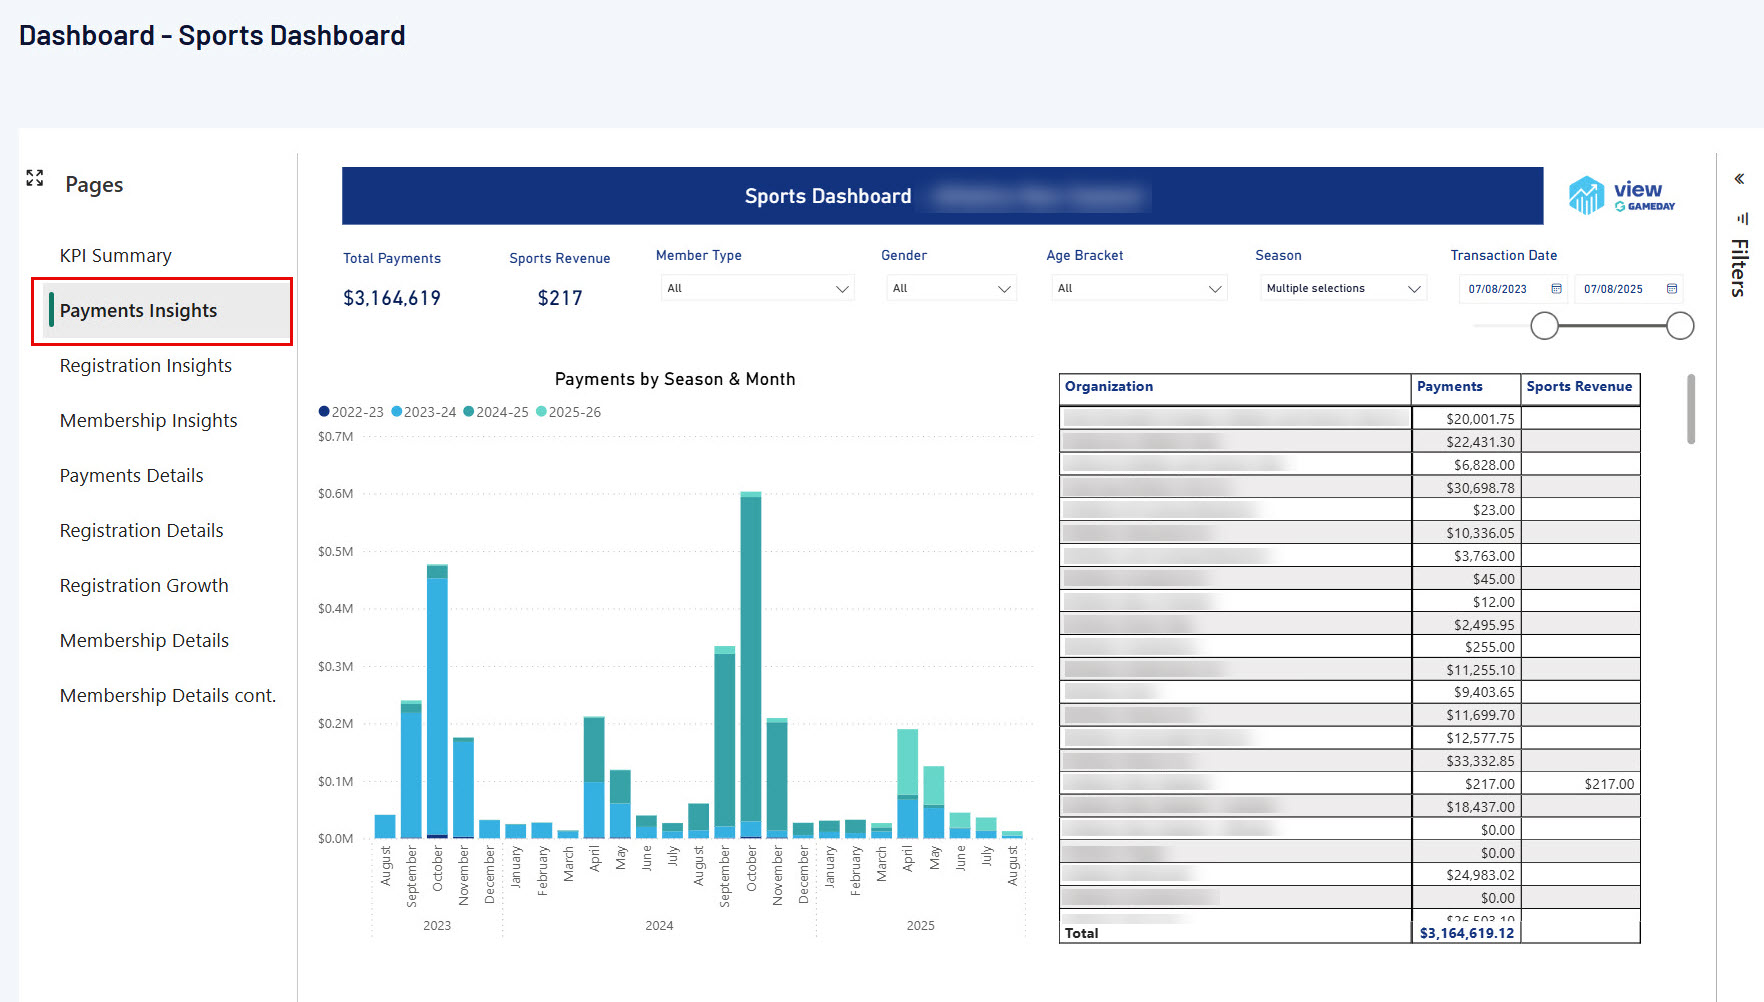The height and width of the screenshot is (1002, 1764).
Task: Open the Season multiple selections dropdown
Action: click(1343, 288)
